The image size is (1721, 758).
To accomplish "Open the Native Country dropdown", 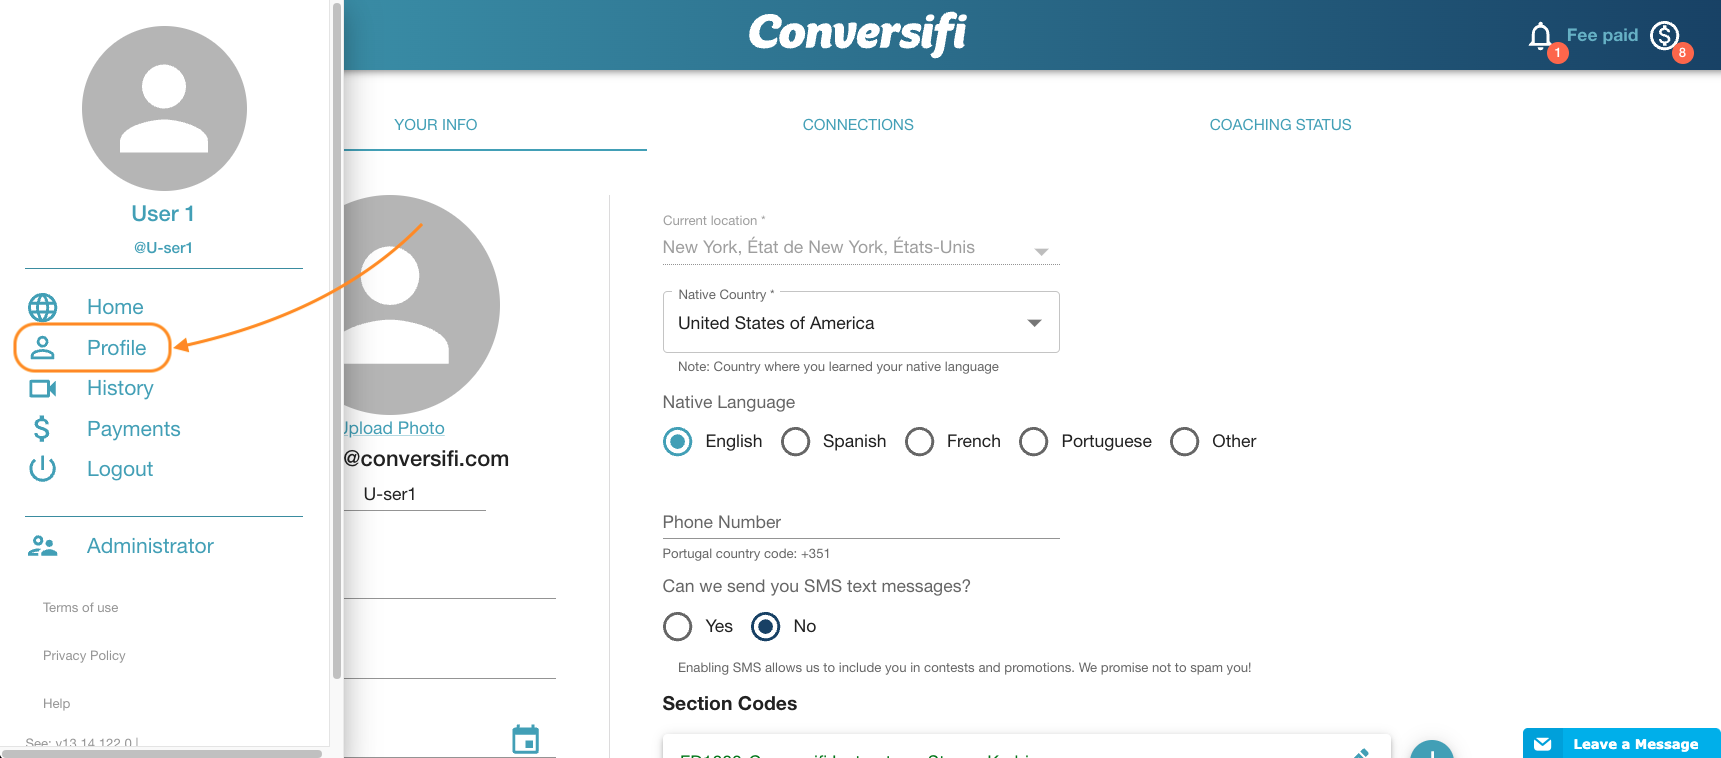I will coord(1035,322).
